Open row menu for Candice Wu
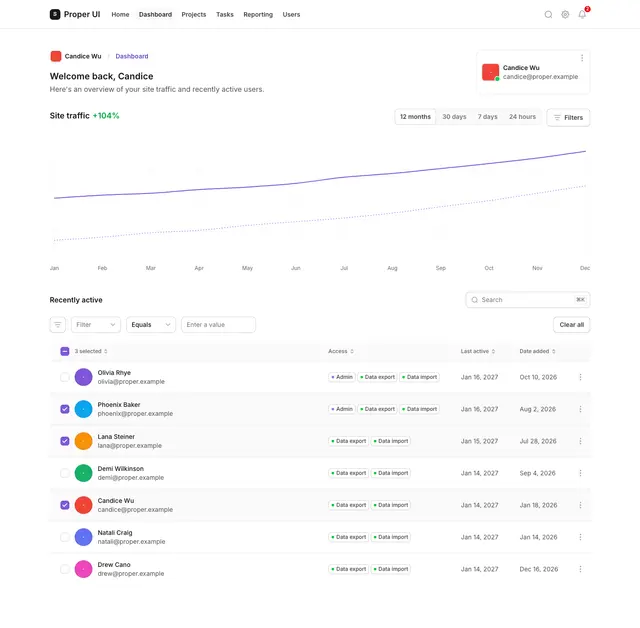 coord(580,505)
